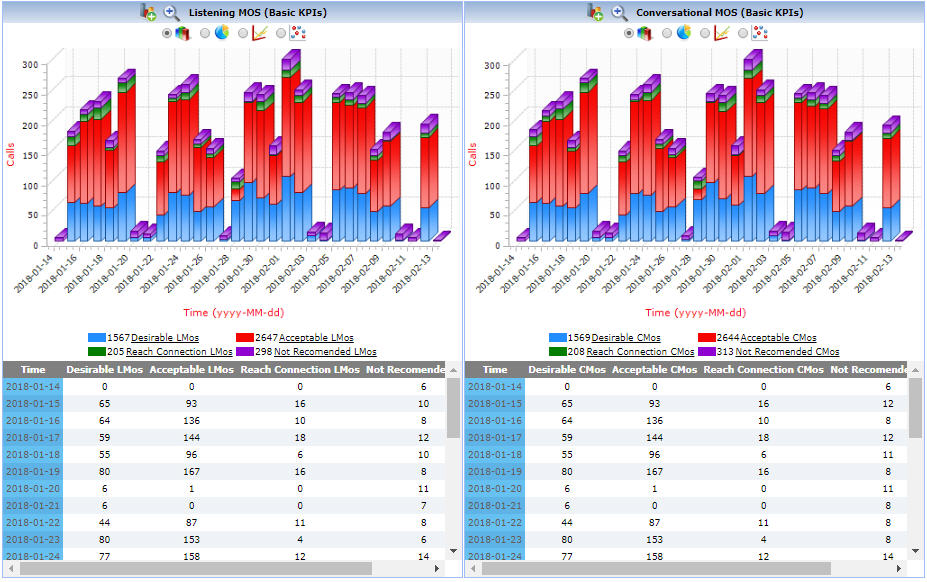Click add-chart icon in Listening MOS header
927x582 pixels.
click(x=148, y=12)
